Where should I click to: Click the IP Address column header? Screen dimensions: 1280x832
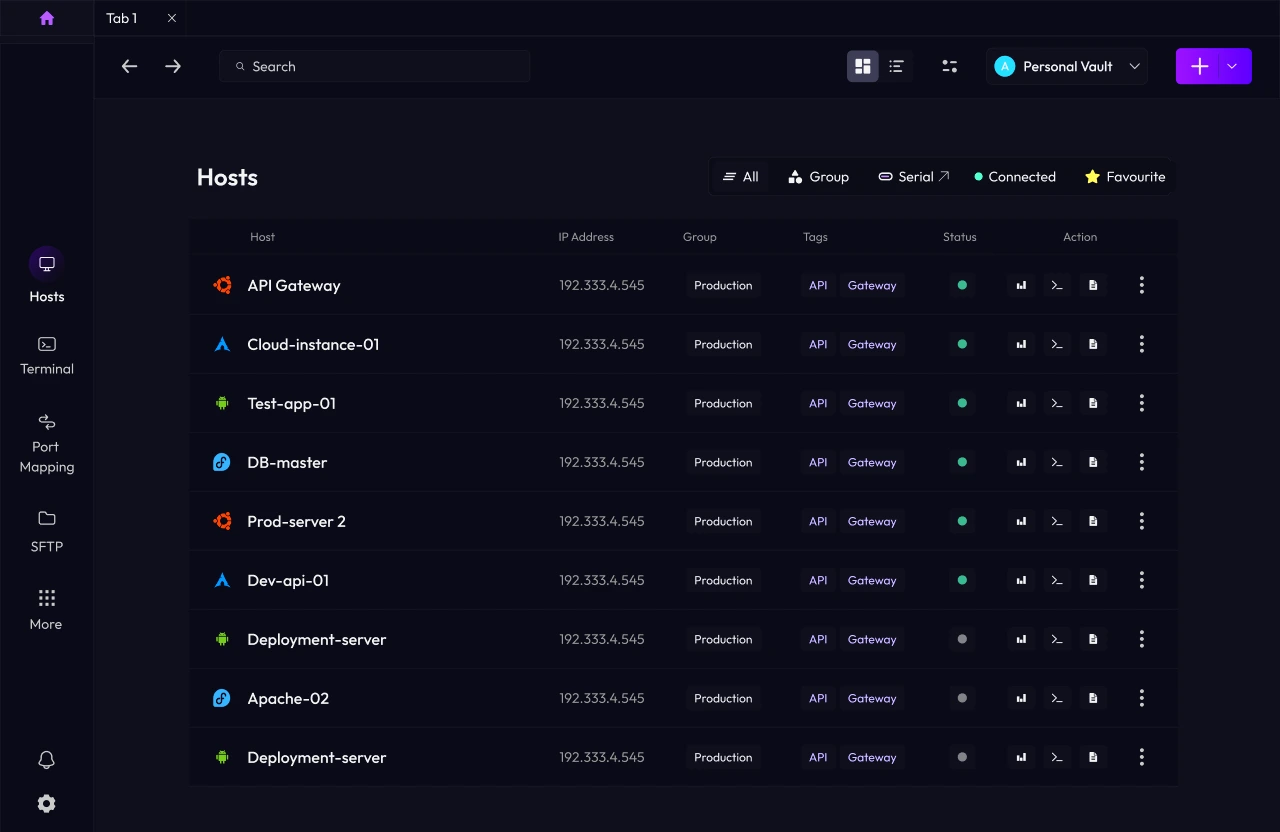click(x=586, y=237)
